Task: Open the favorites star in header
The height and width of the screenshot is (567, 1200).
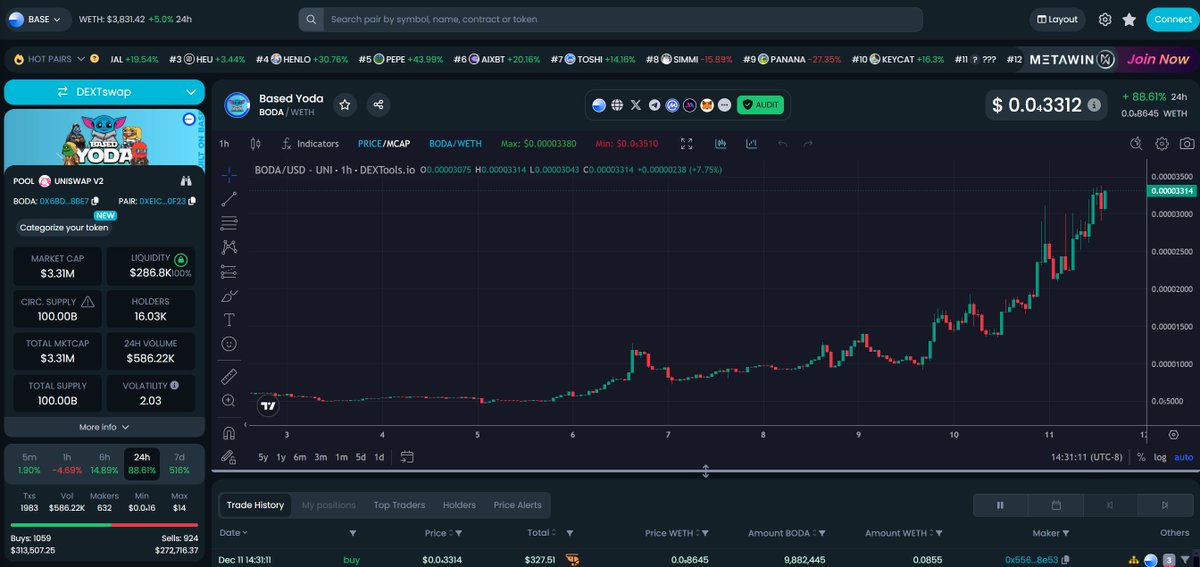Action: [x=1129, y=19]
